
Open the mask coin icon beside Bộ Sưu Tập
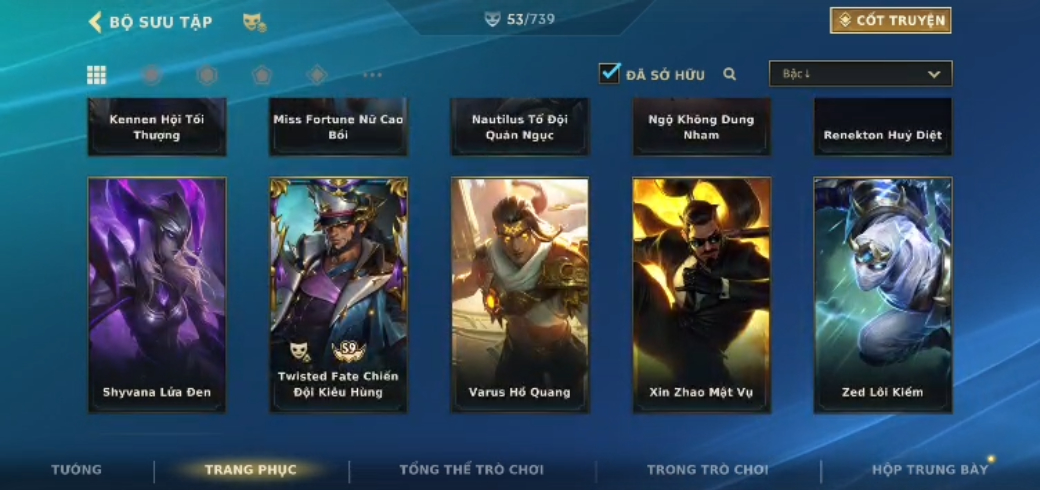(255, 23)
